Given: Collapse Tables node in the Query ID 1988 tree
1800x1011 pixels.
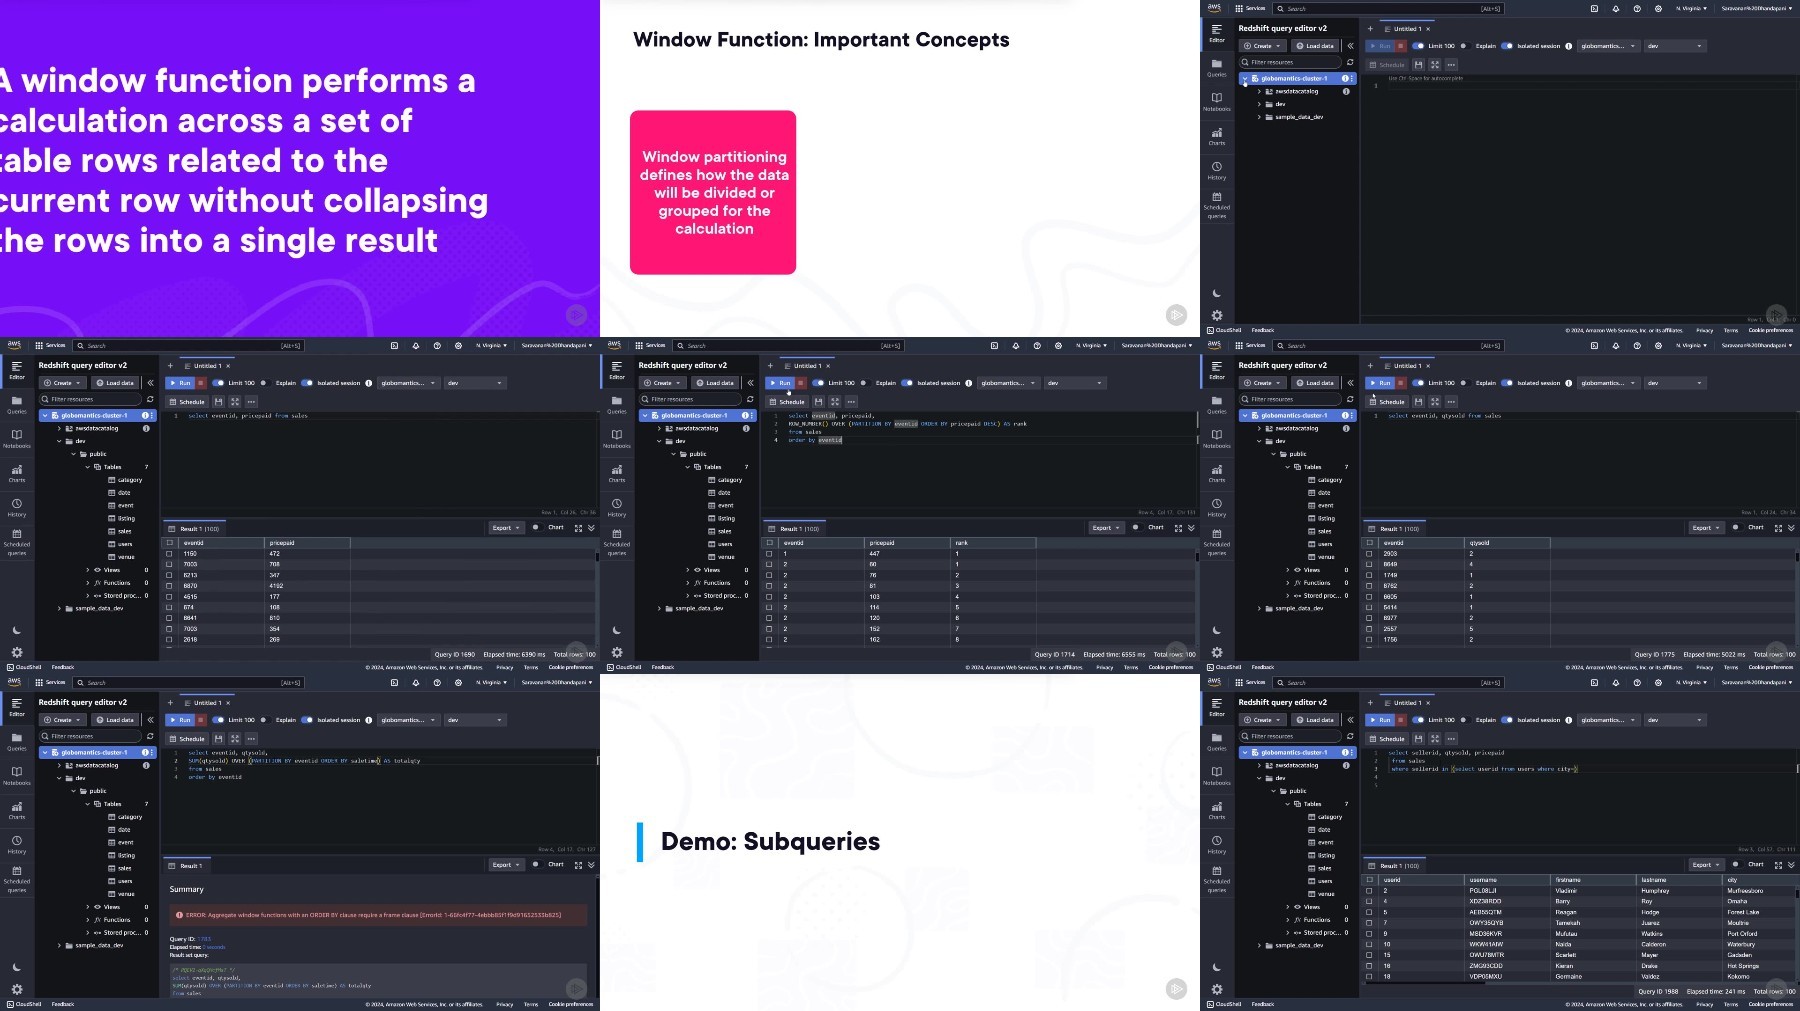Looking at the screenshot, I should [1288, 804].
